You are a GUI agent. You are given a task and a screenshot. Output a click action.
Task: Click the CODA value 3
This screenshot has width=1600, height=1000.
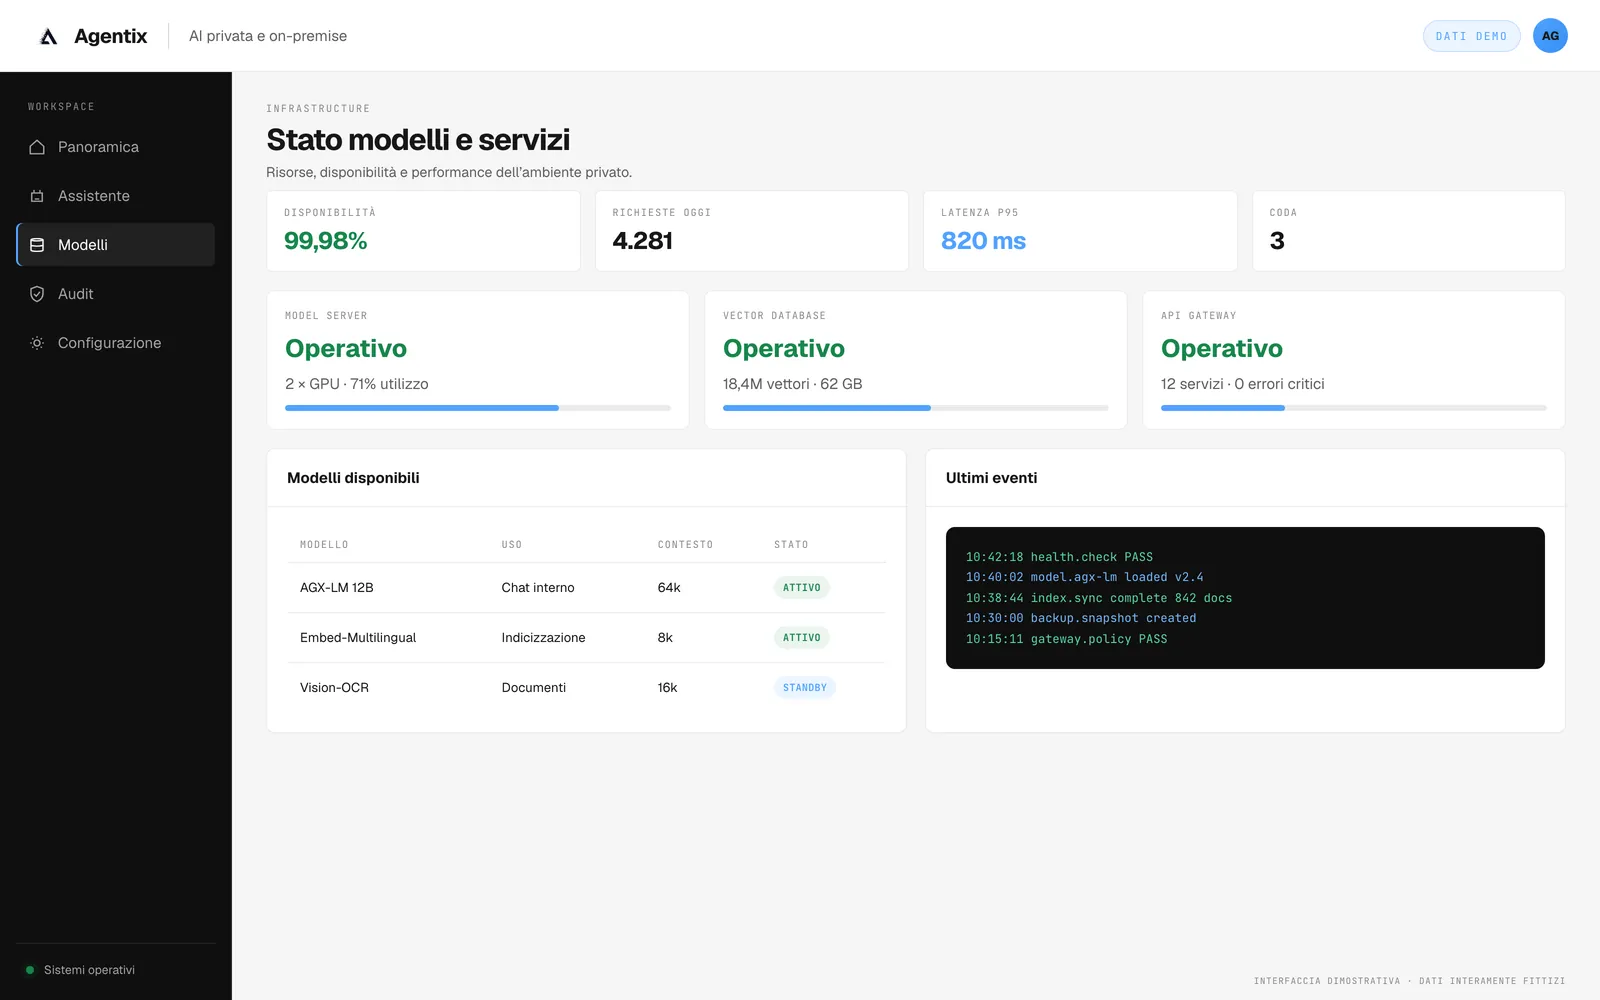pos(1277,241)
